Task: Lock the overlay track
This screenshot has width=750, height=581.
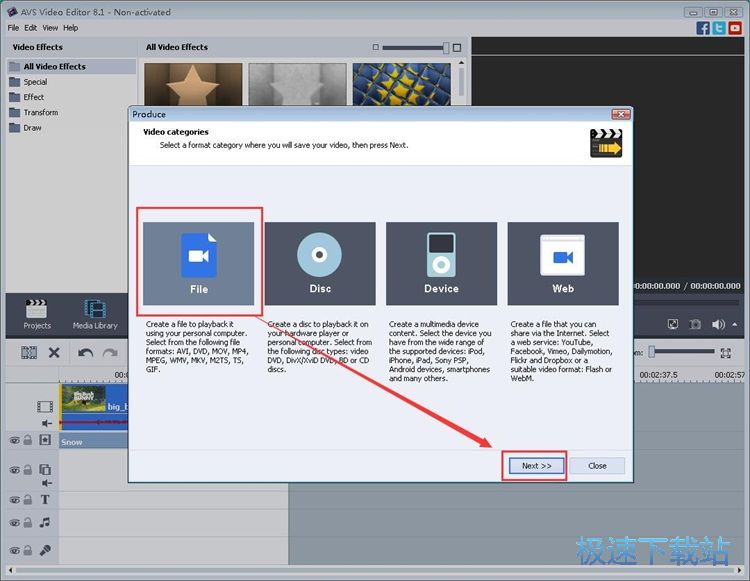Action: [28, 470]
